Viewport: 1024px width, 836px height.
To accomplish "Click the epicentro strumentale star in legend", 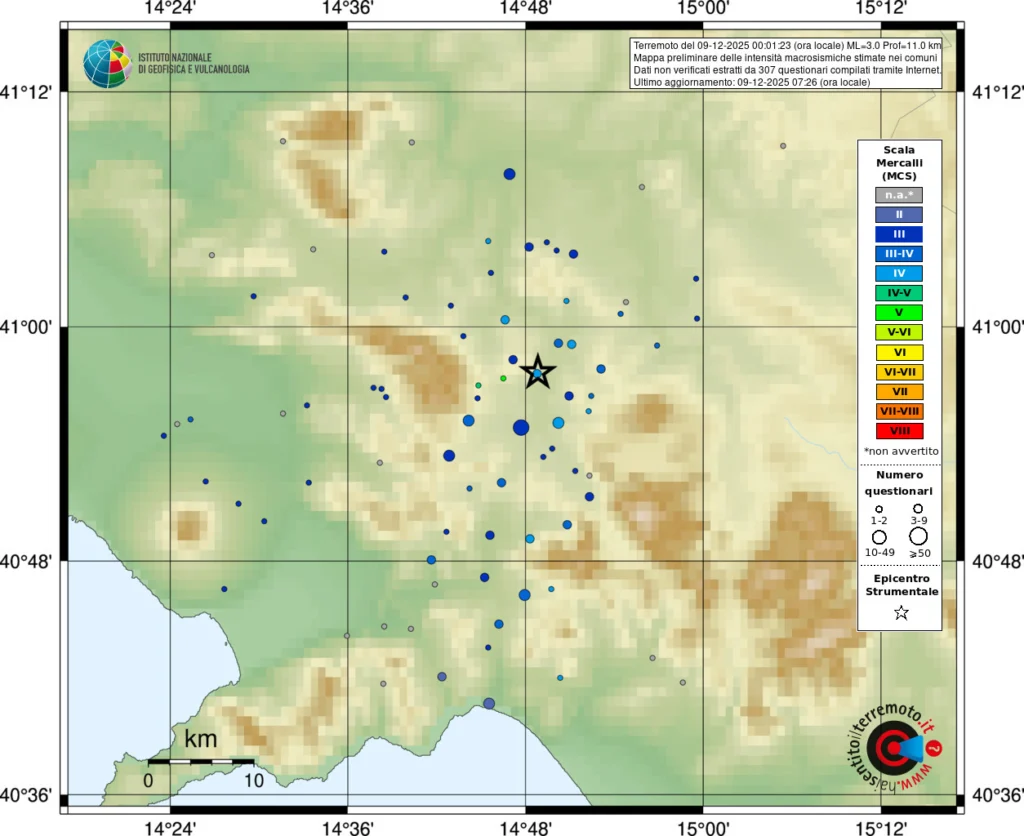I will pos(900,612).
